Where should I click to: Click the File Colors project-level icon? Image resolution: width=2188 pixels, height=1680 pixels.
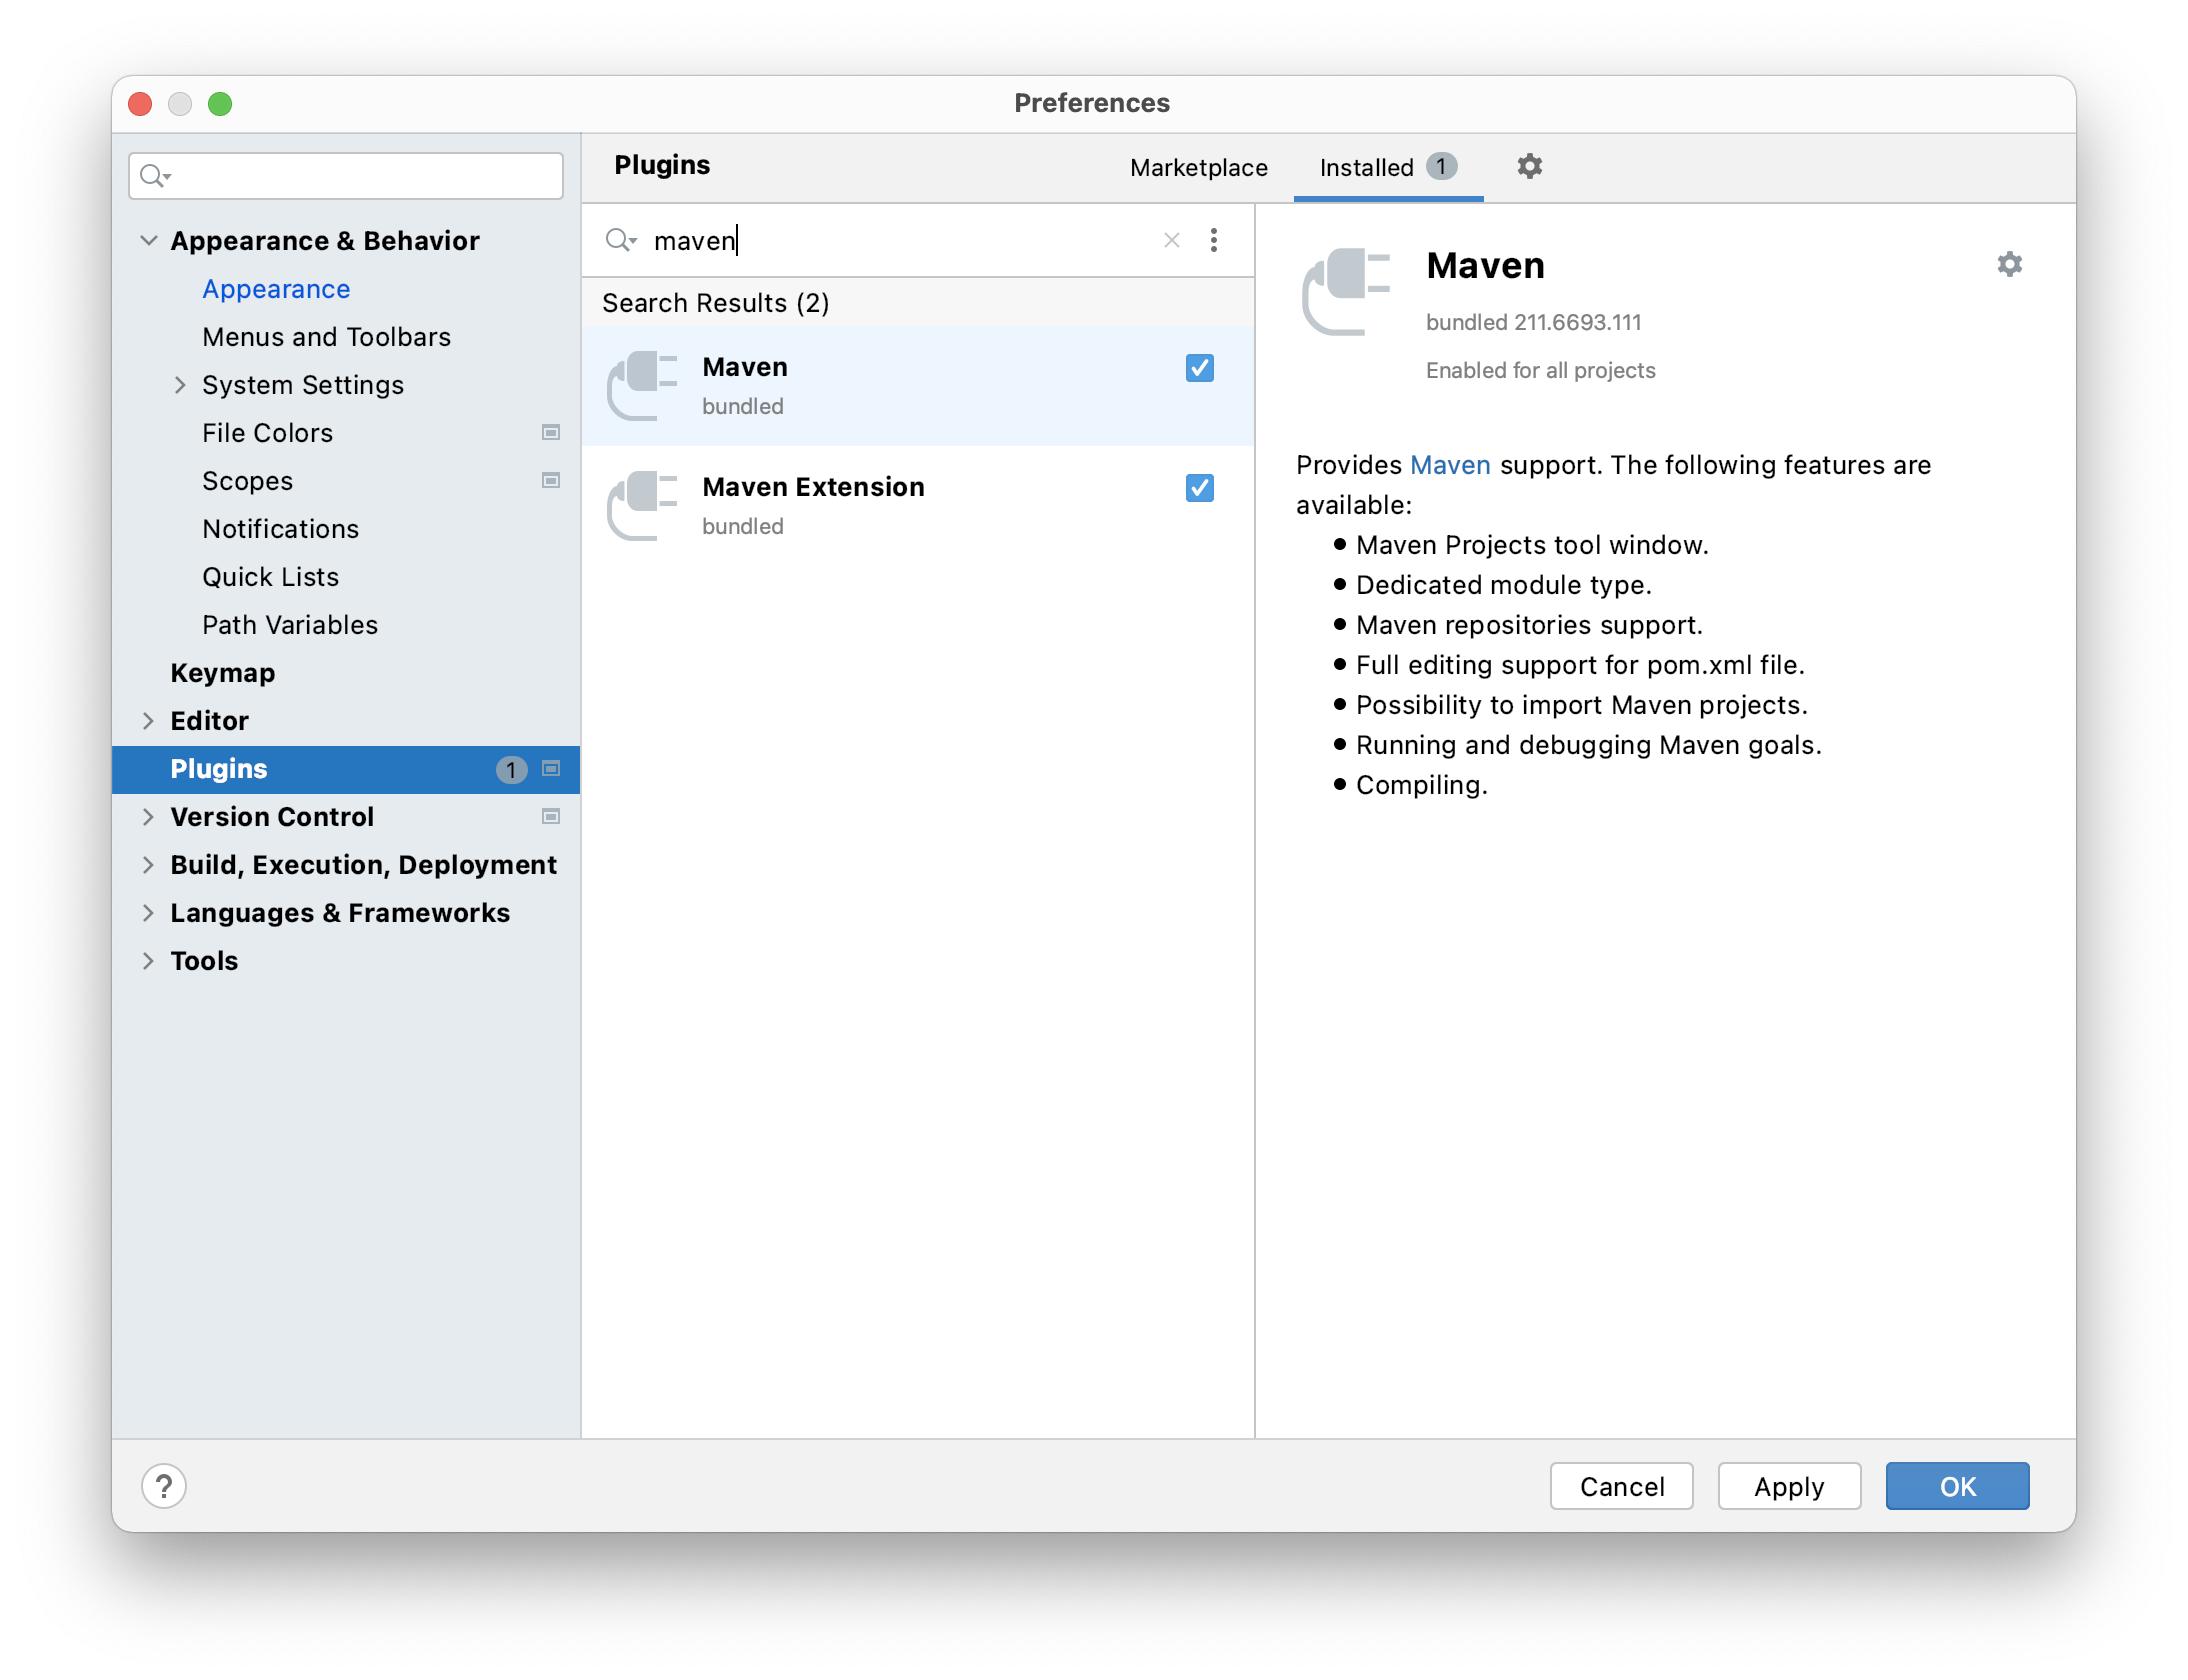(550, 433)
